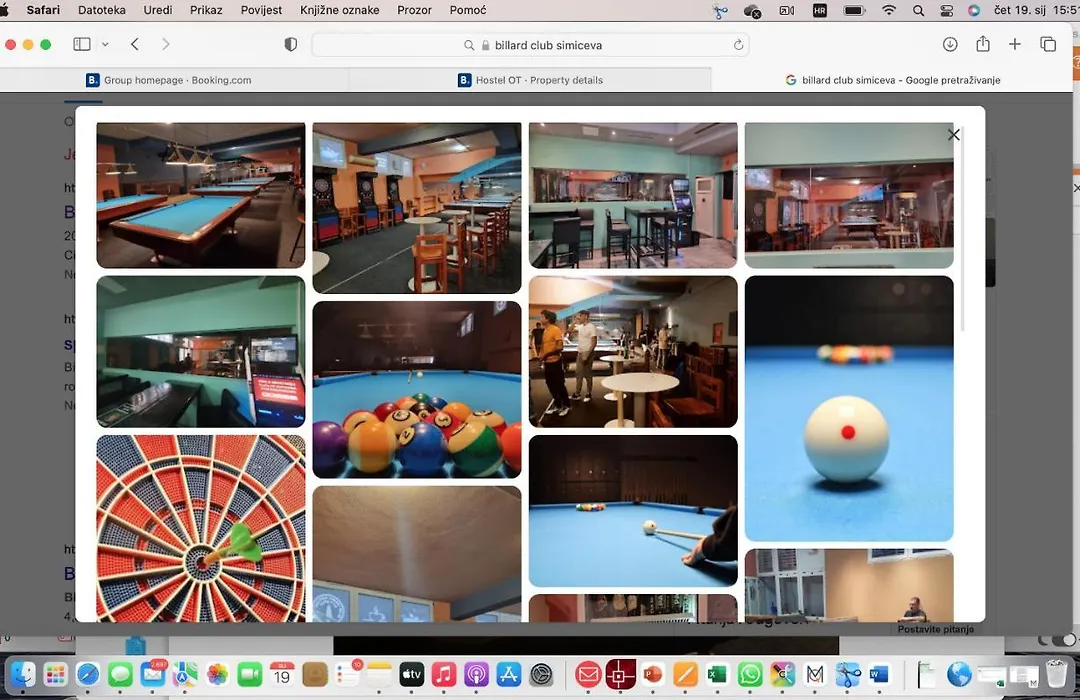Open photo of teal bar with stools
The width and height of the screenshot is (1080, 700).
[633, 195]
